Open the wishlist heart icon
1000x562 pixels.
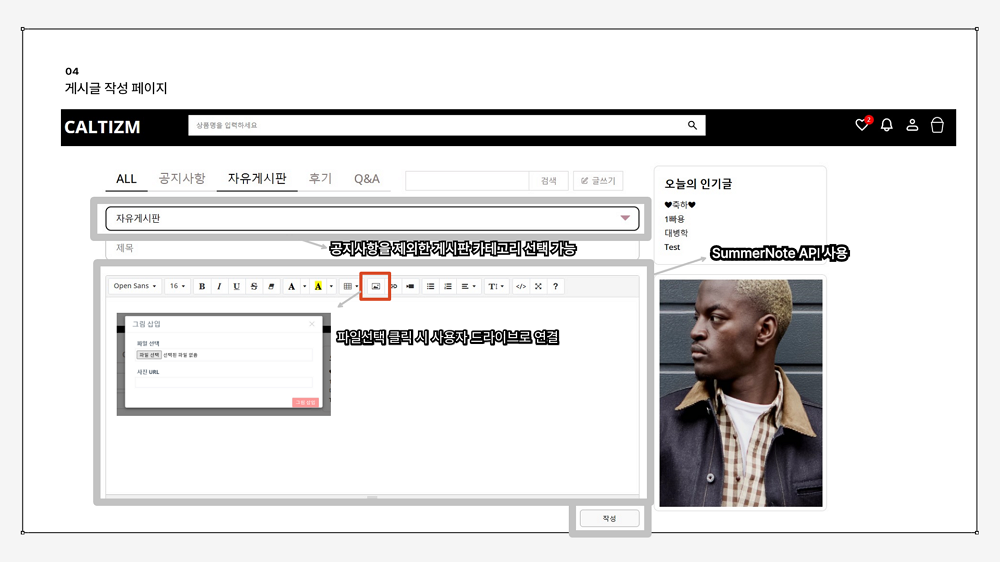coord(862,125)
